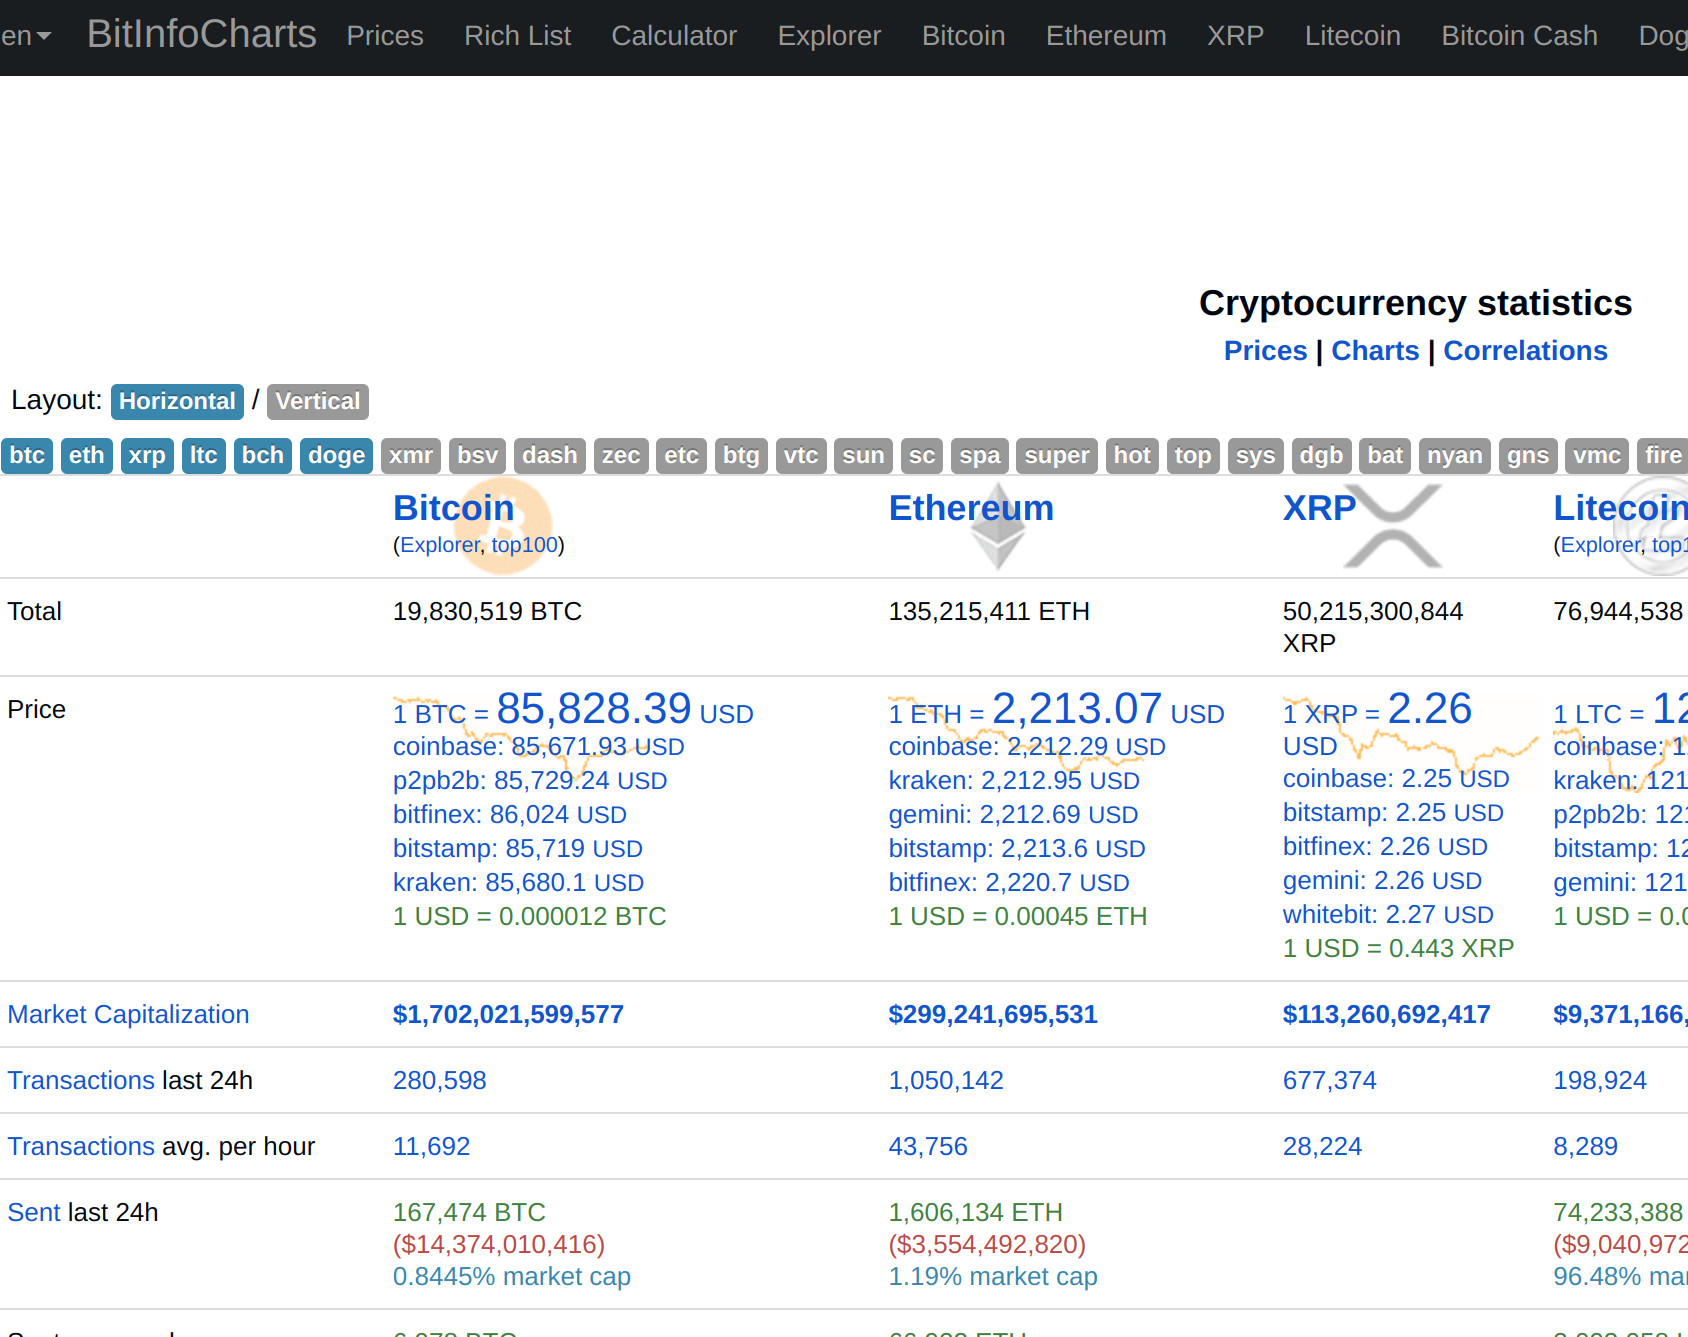Toggle the vmc coin tag

coord(1597,456)
